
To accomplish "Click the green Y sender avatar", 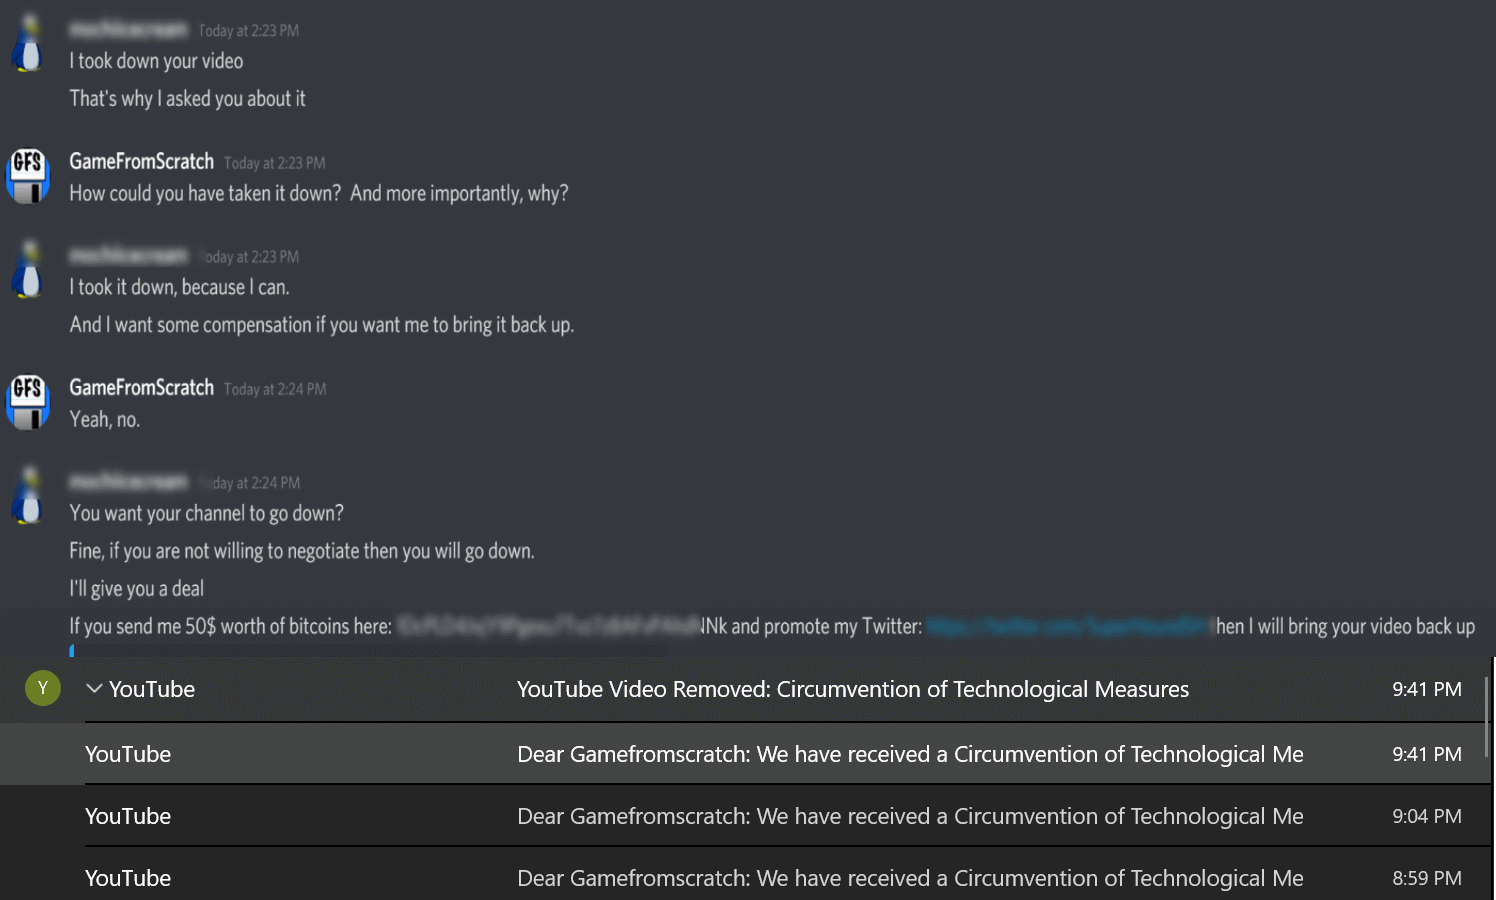I will pyautogui.click(x=43, y=688).
